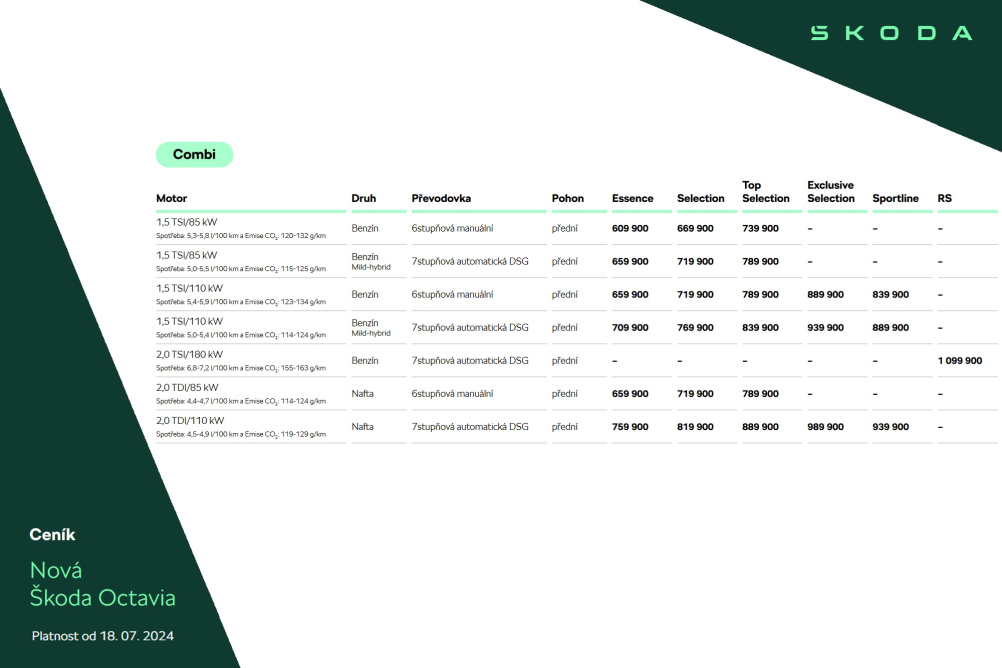Click the Top Selection column header
The width and height of the screenshot is (1002, 668).
point(766,192)
